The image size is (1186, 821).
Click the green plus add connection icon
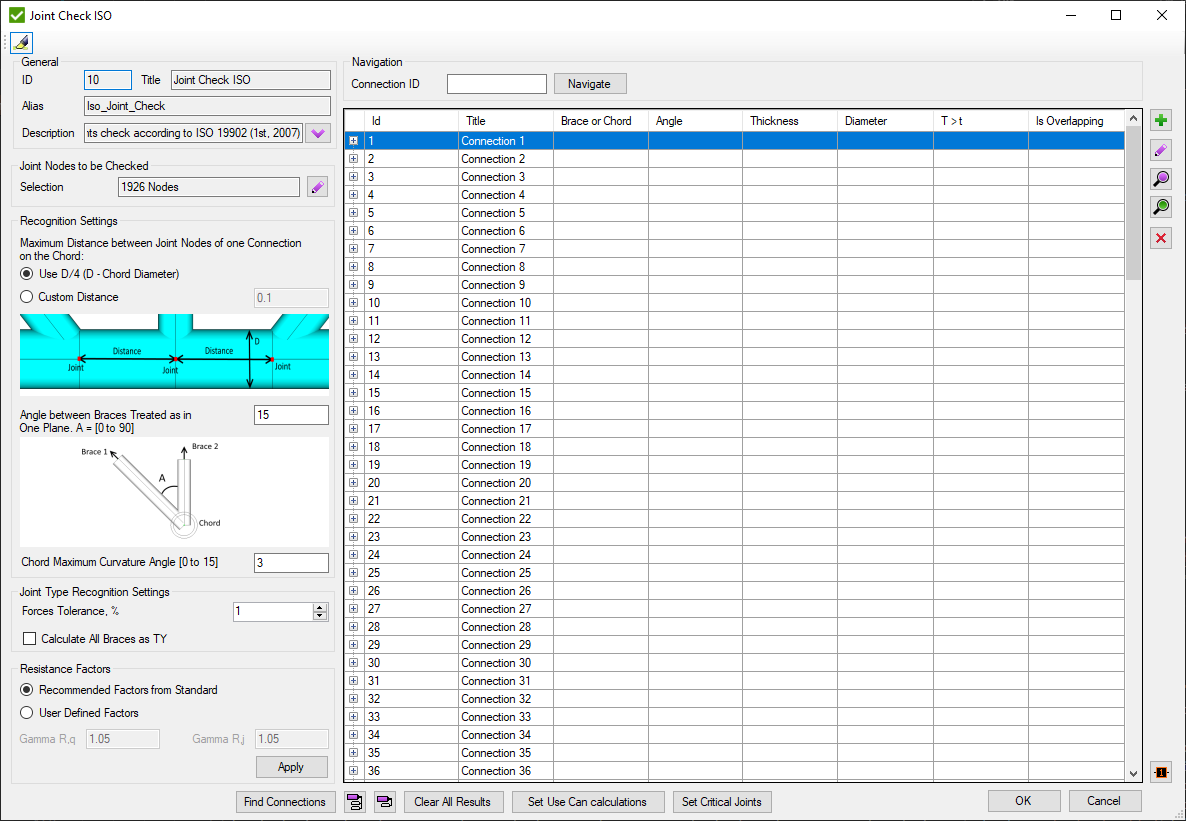(x=1160, y=121)
